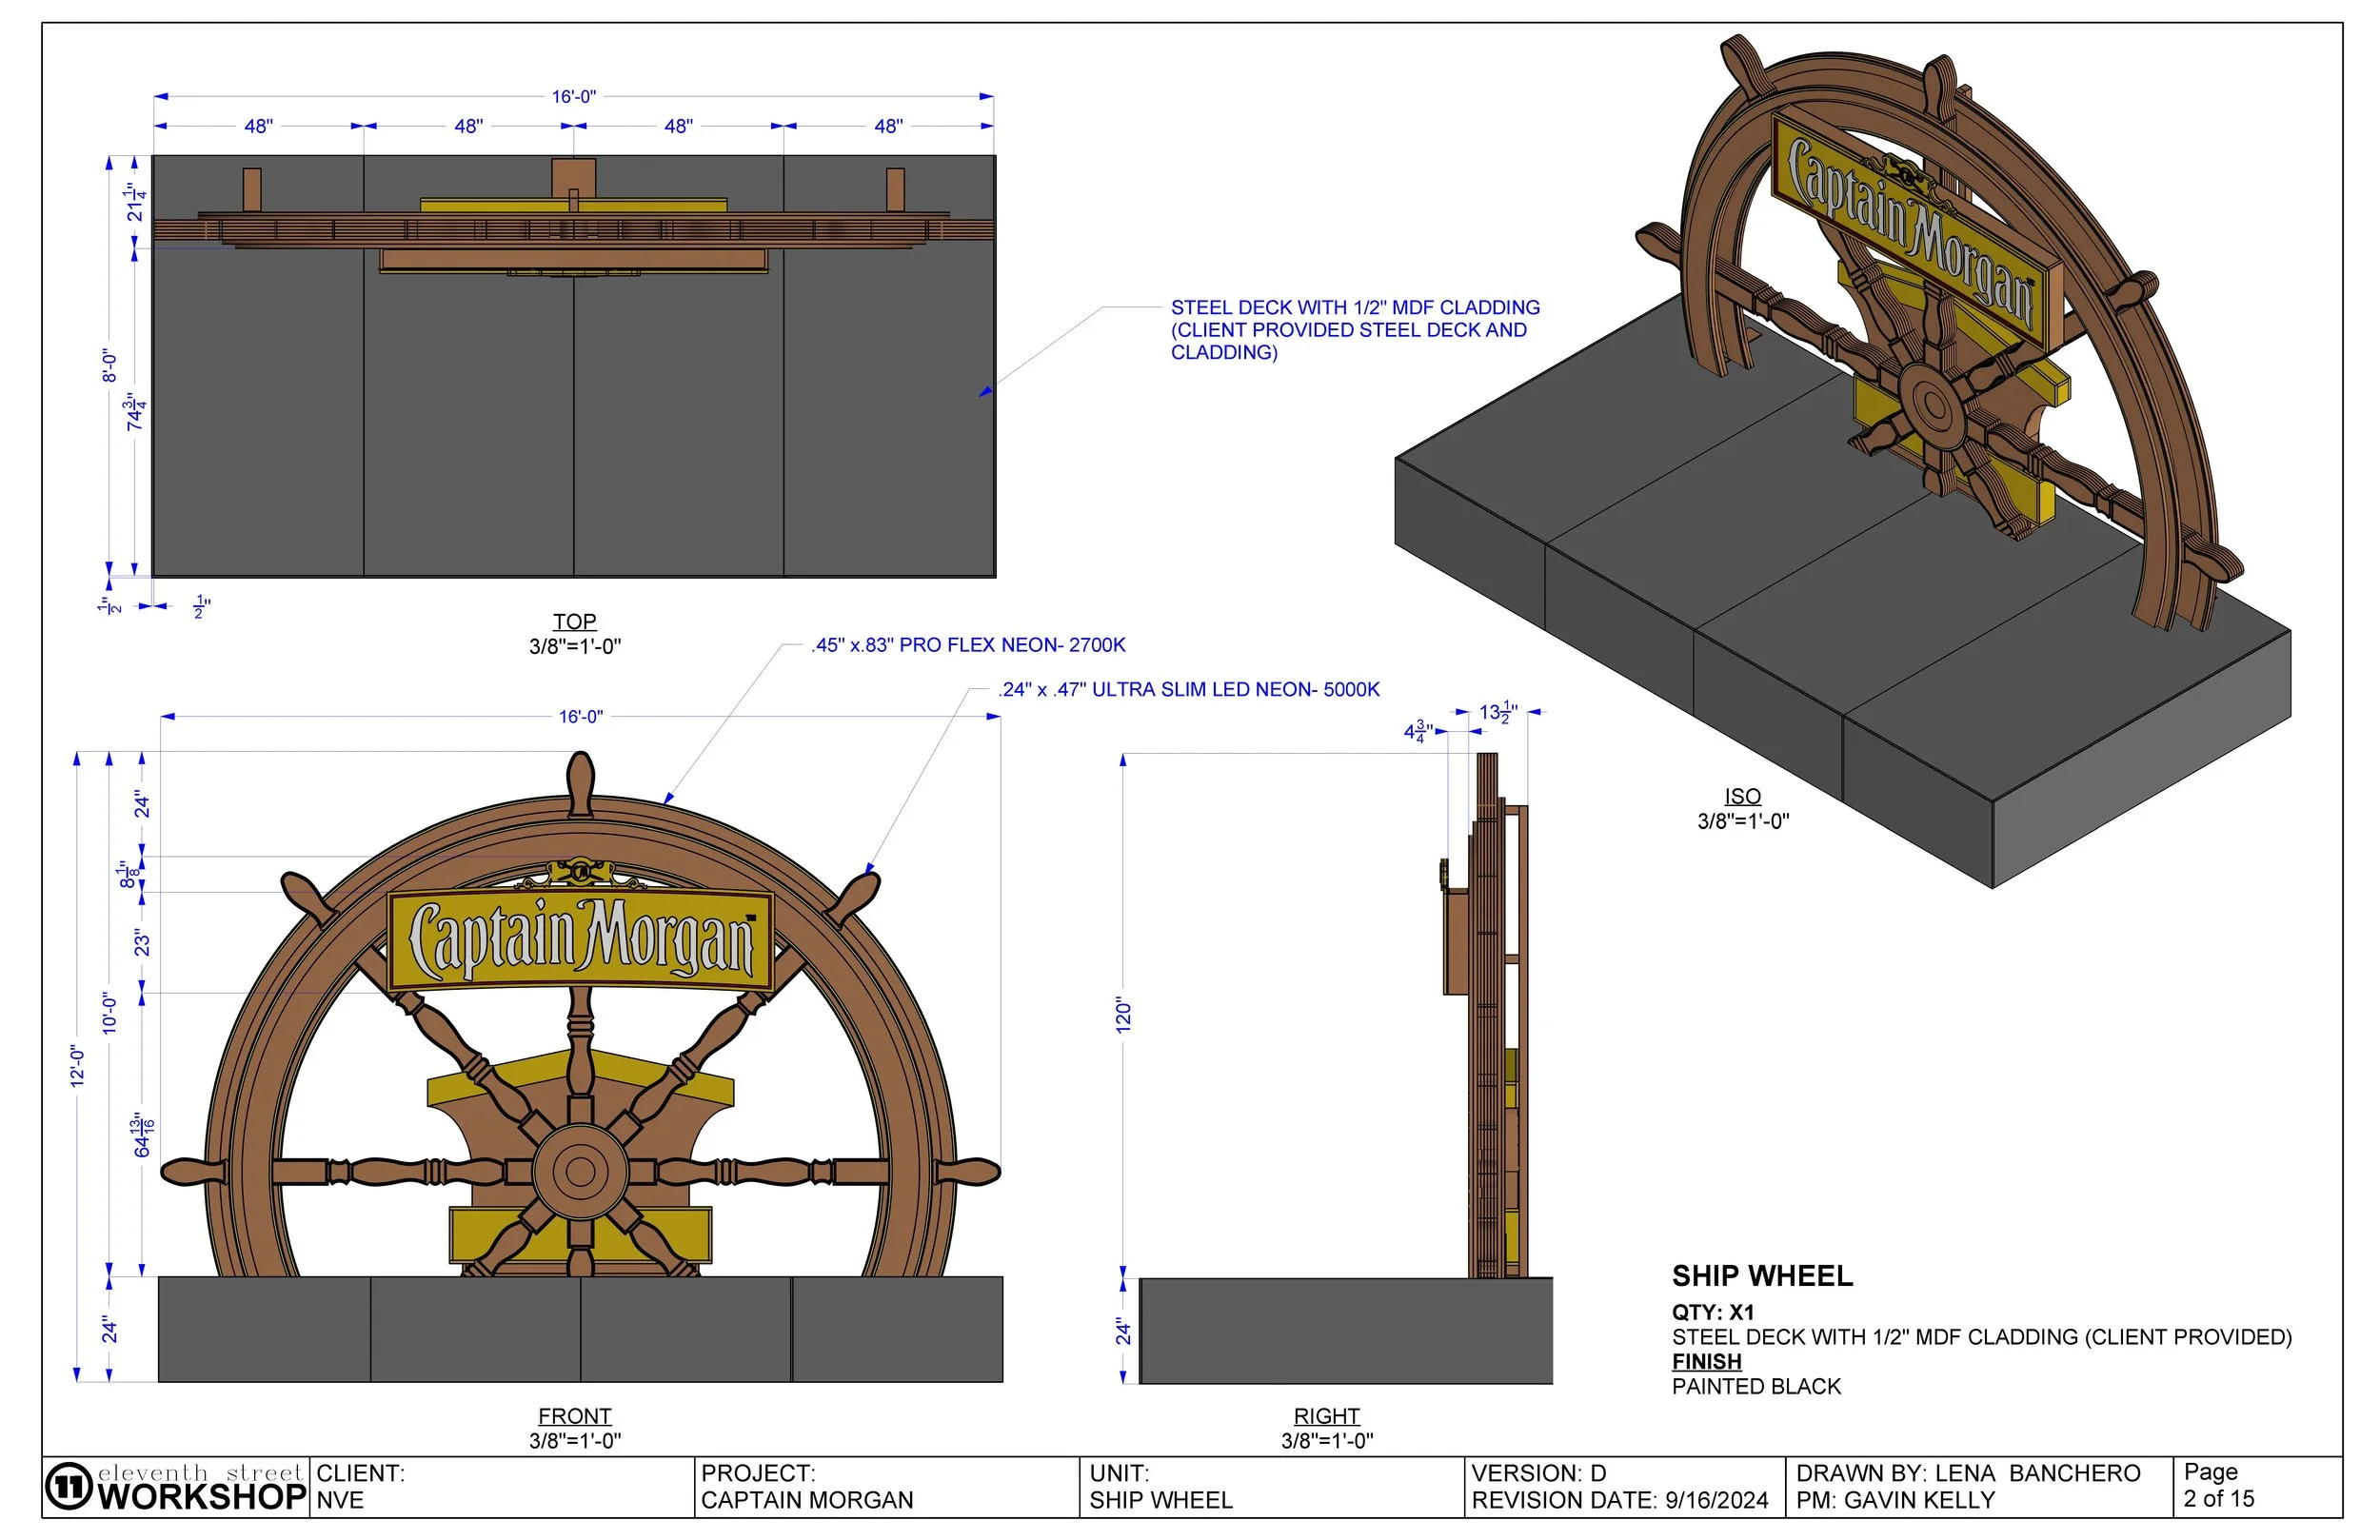Click the Captain Morgan sign in ISO view
Screen dimensions: 2380x1540
tap(1912, 233)
